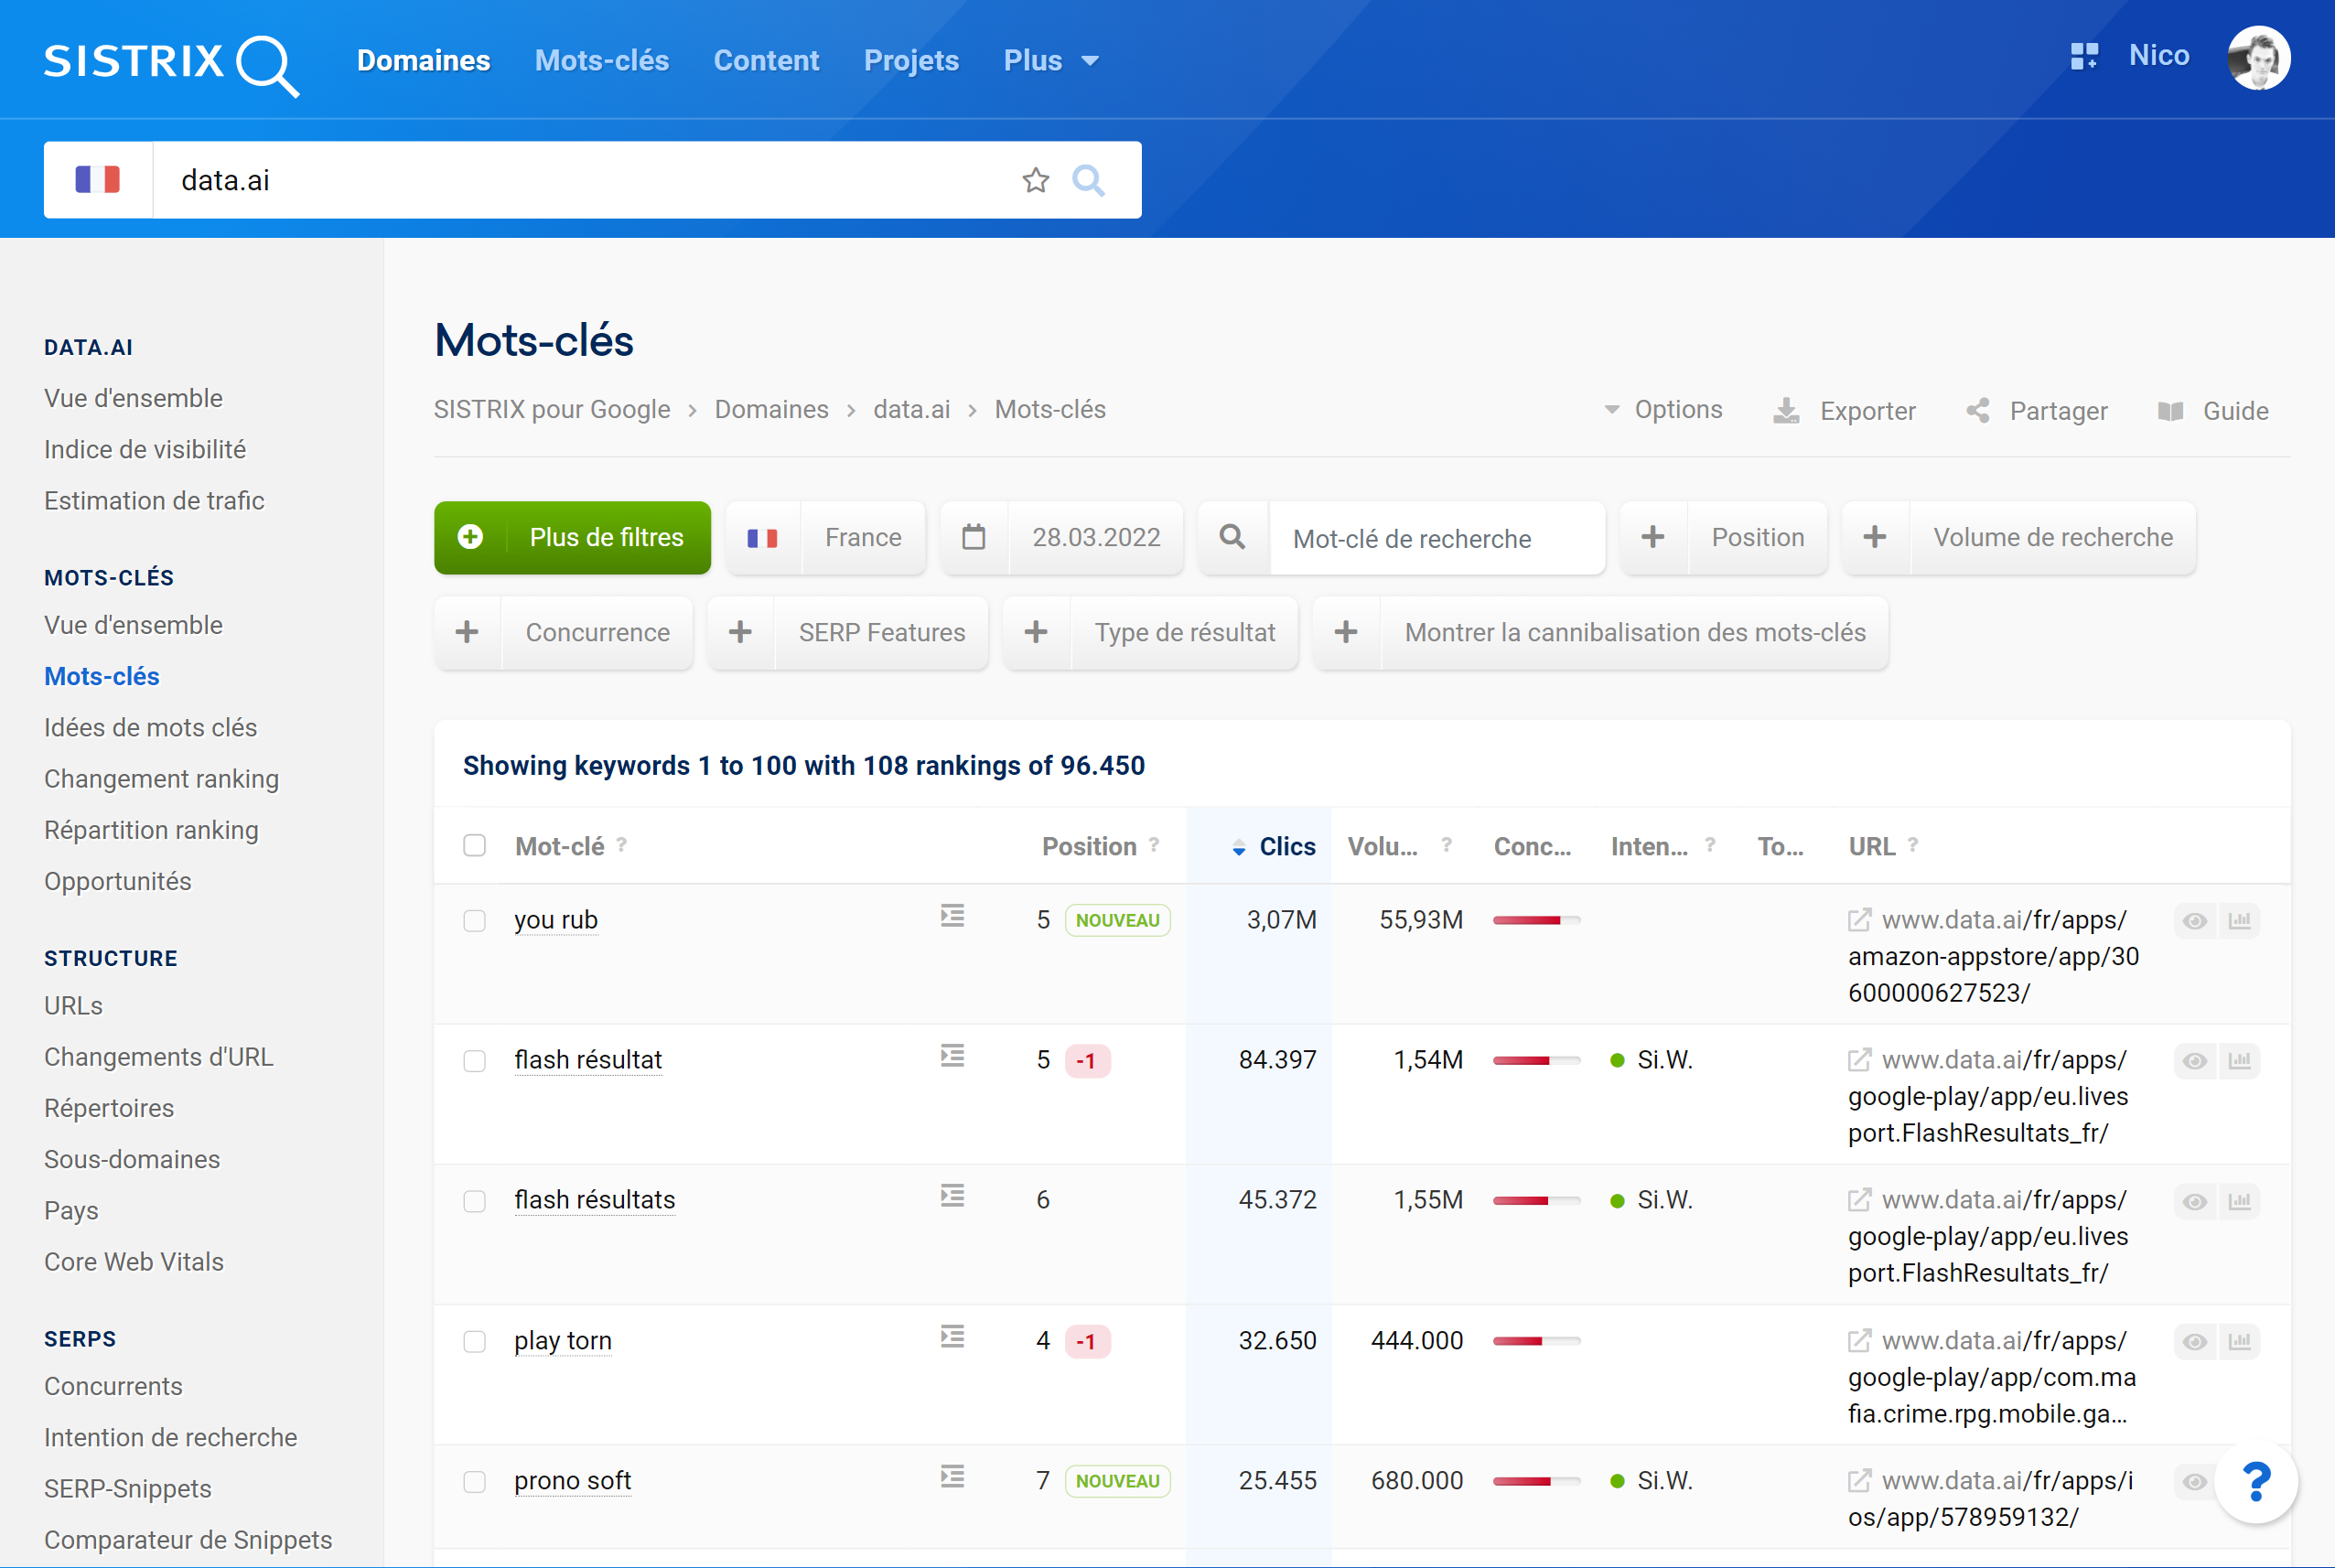The width and height of the screenshot is (2335, 1568).
Task: Expand the Plus dropdown menu
Action: point(1051,61)
